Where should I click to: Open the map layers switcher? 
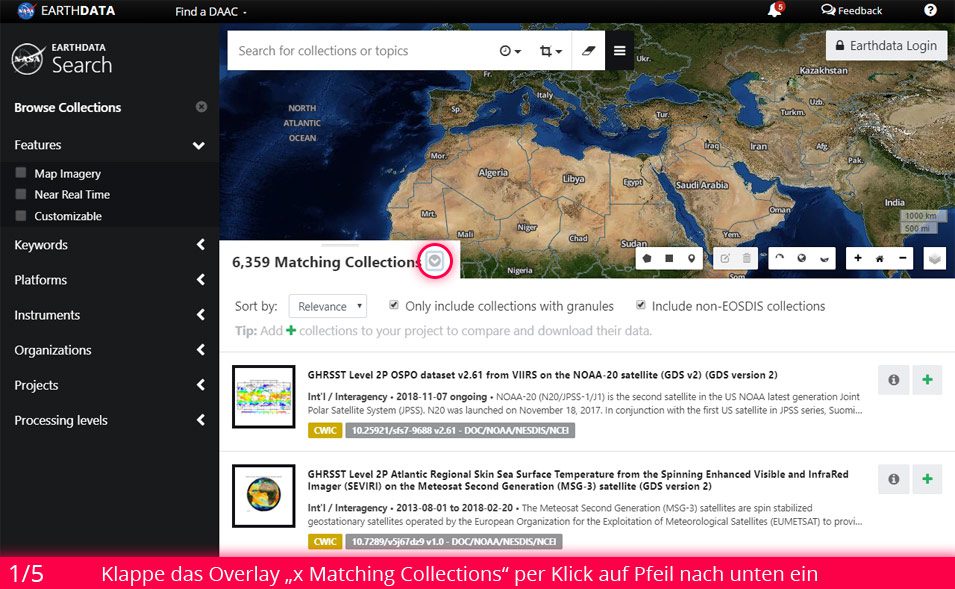(935, 258)
